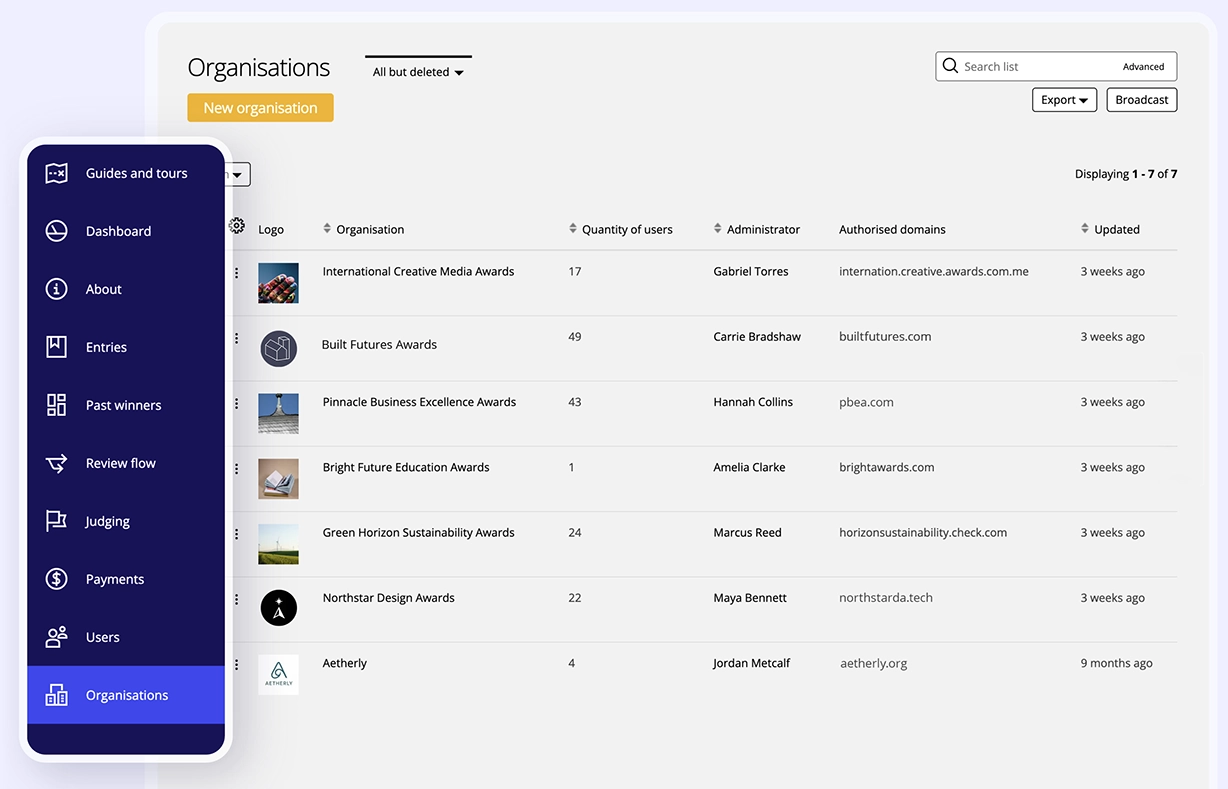1228x789 pixels.
Task: Open row menu for Green Horizon Sustainability Awards
Action: pos(237,534)
